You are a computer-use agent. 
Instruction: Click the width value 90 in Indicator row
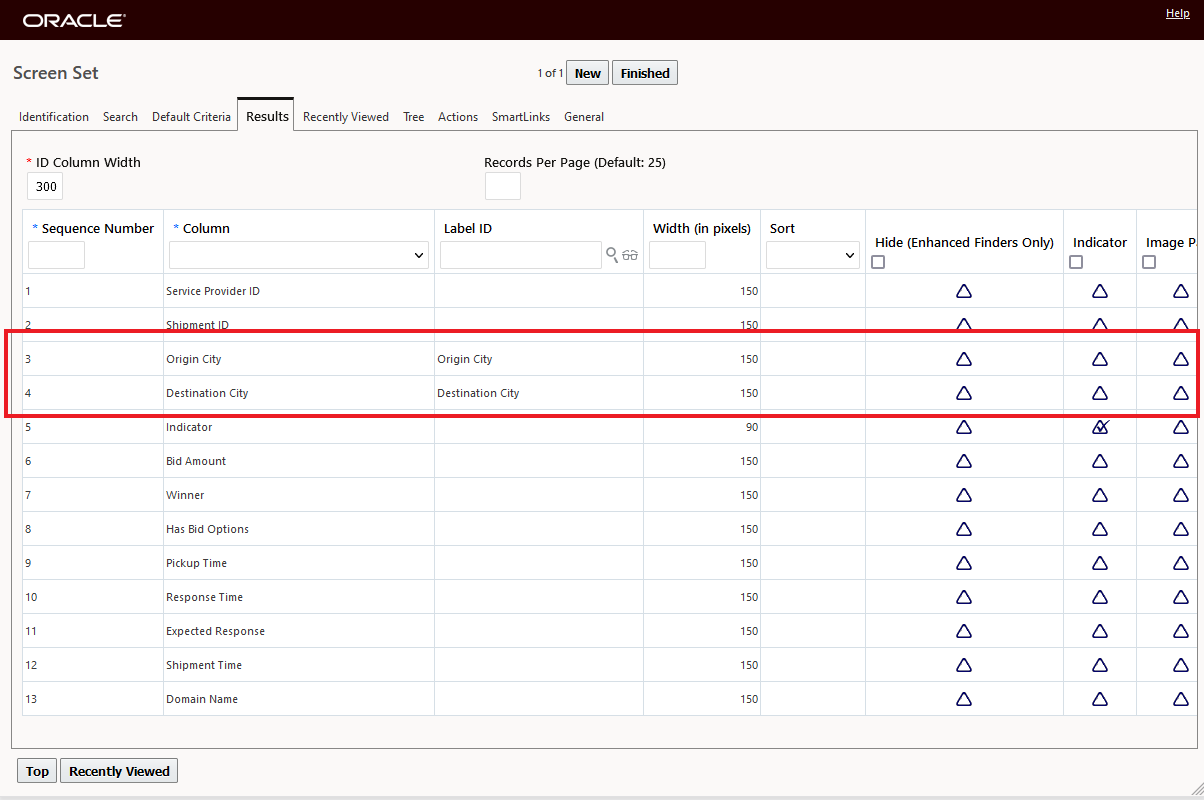751,427
